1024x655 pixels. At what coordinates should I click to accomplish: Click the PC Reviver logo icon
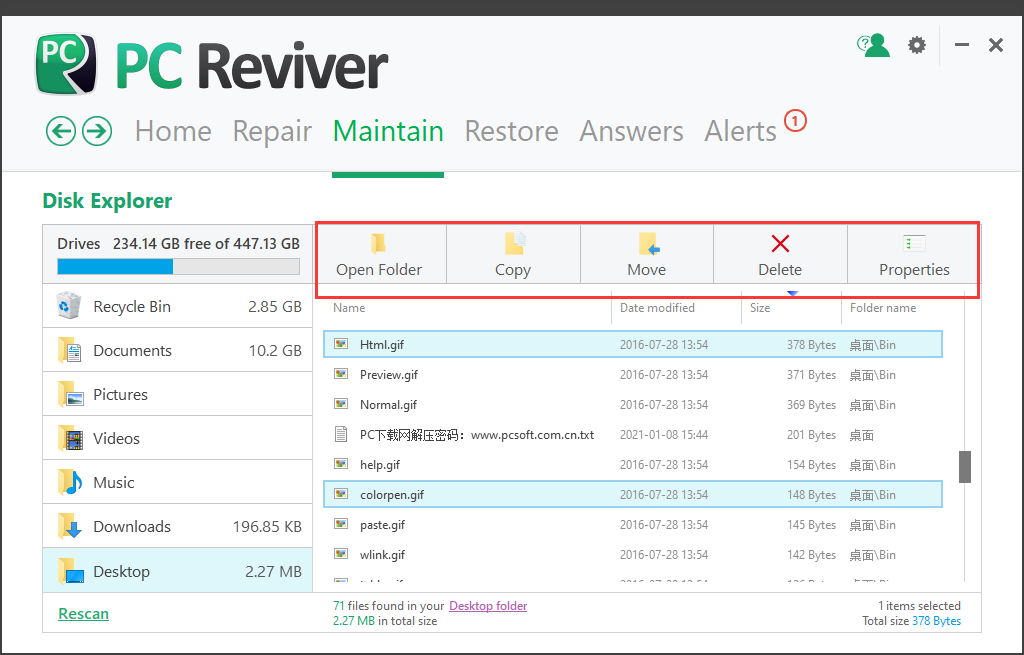[66, 64]
